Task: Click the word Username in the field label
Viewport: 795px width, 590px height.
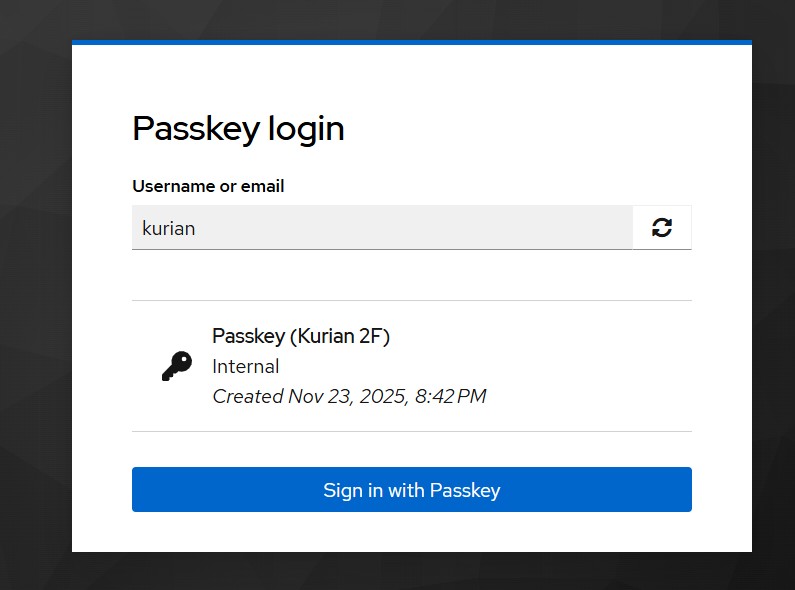Action: pyautogui.click(x=173, y=186)
